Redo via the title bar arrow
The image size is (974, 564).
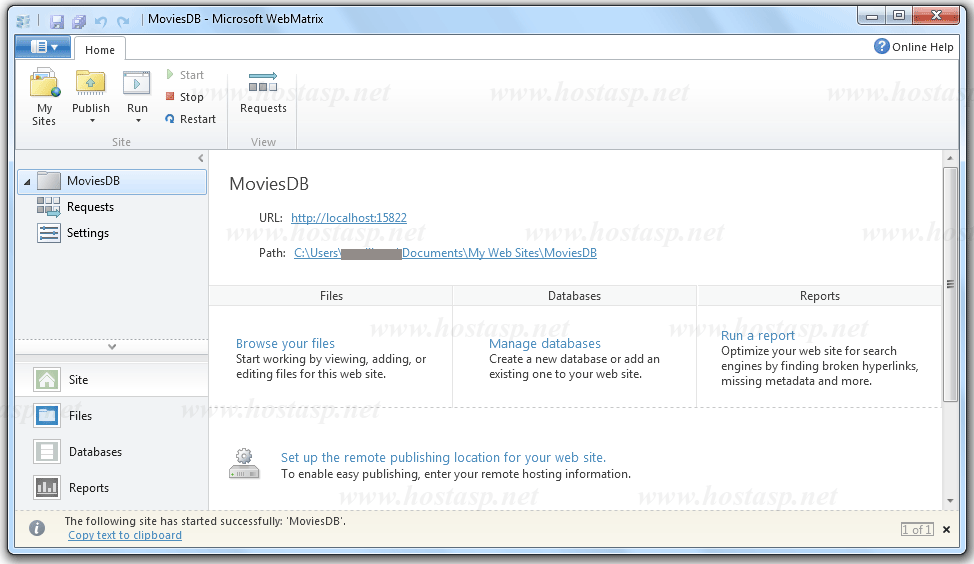(123, 22)
